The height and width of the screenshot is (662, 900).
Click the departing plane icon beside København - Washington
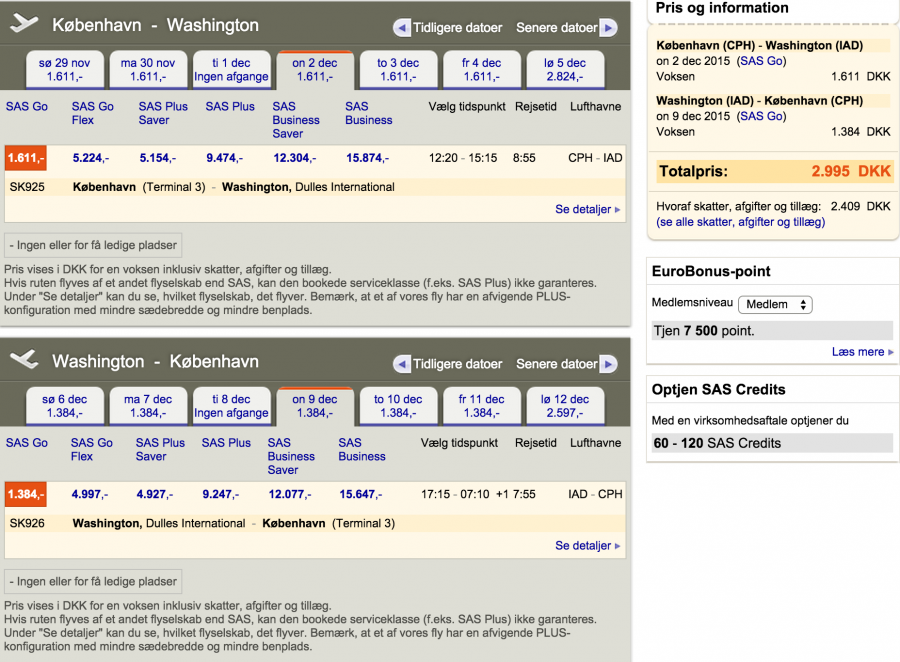[24, 24]
